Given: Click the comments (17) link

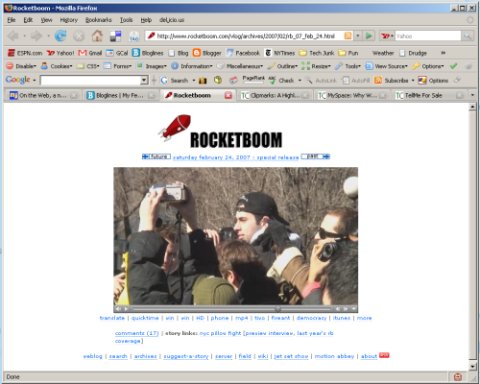Looking at the screenshot, I should pos(137,333).
